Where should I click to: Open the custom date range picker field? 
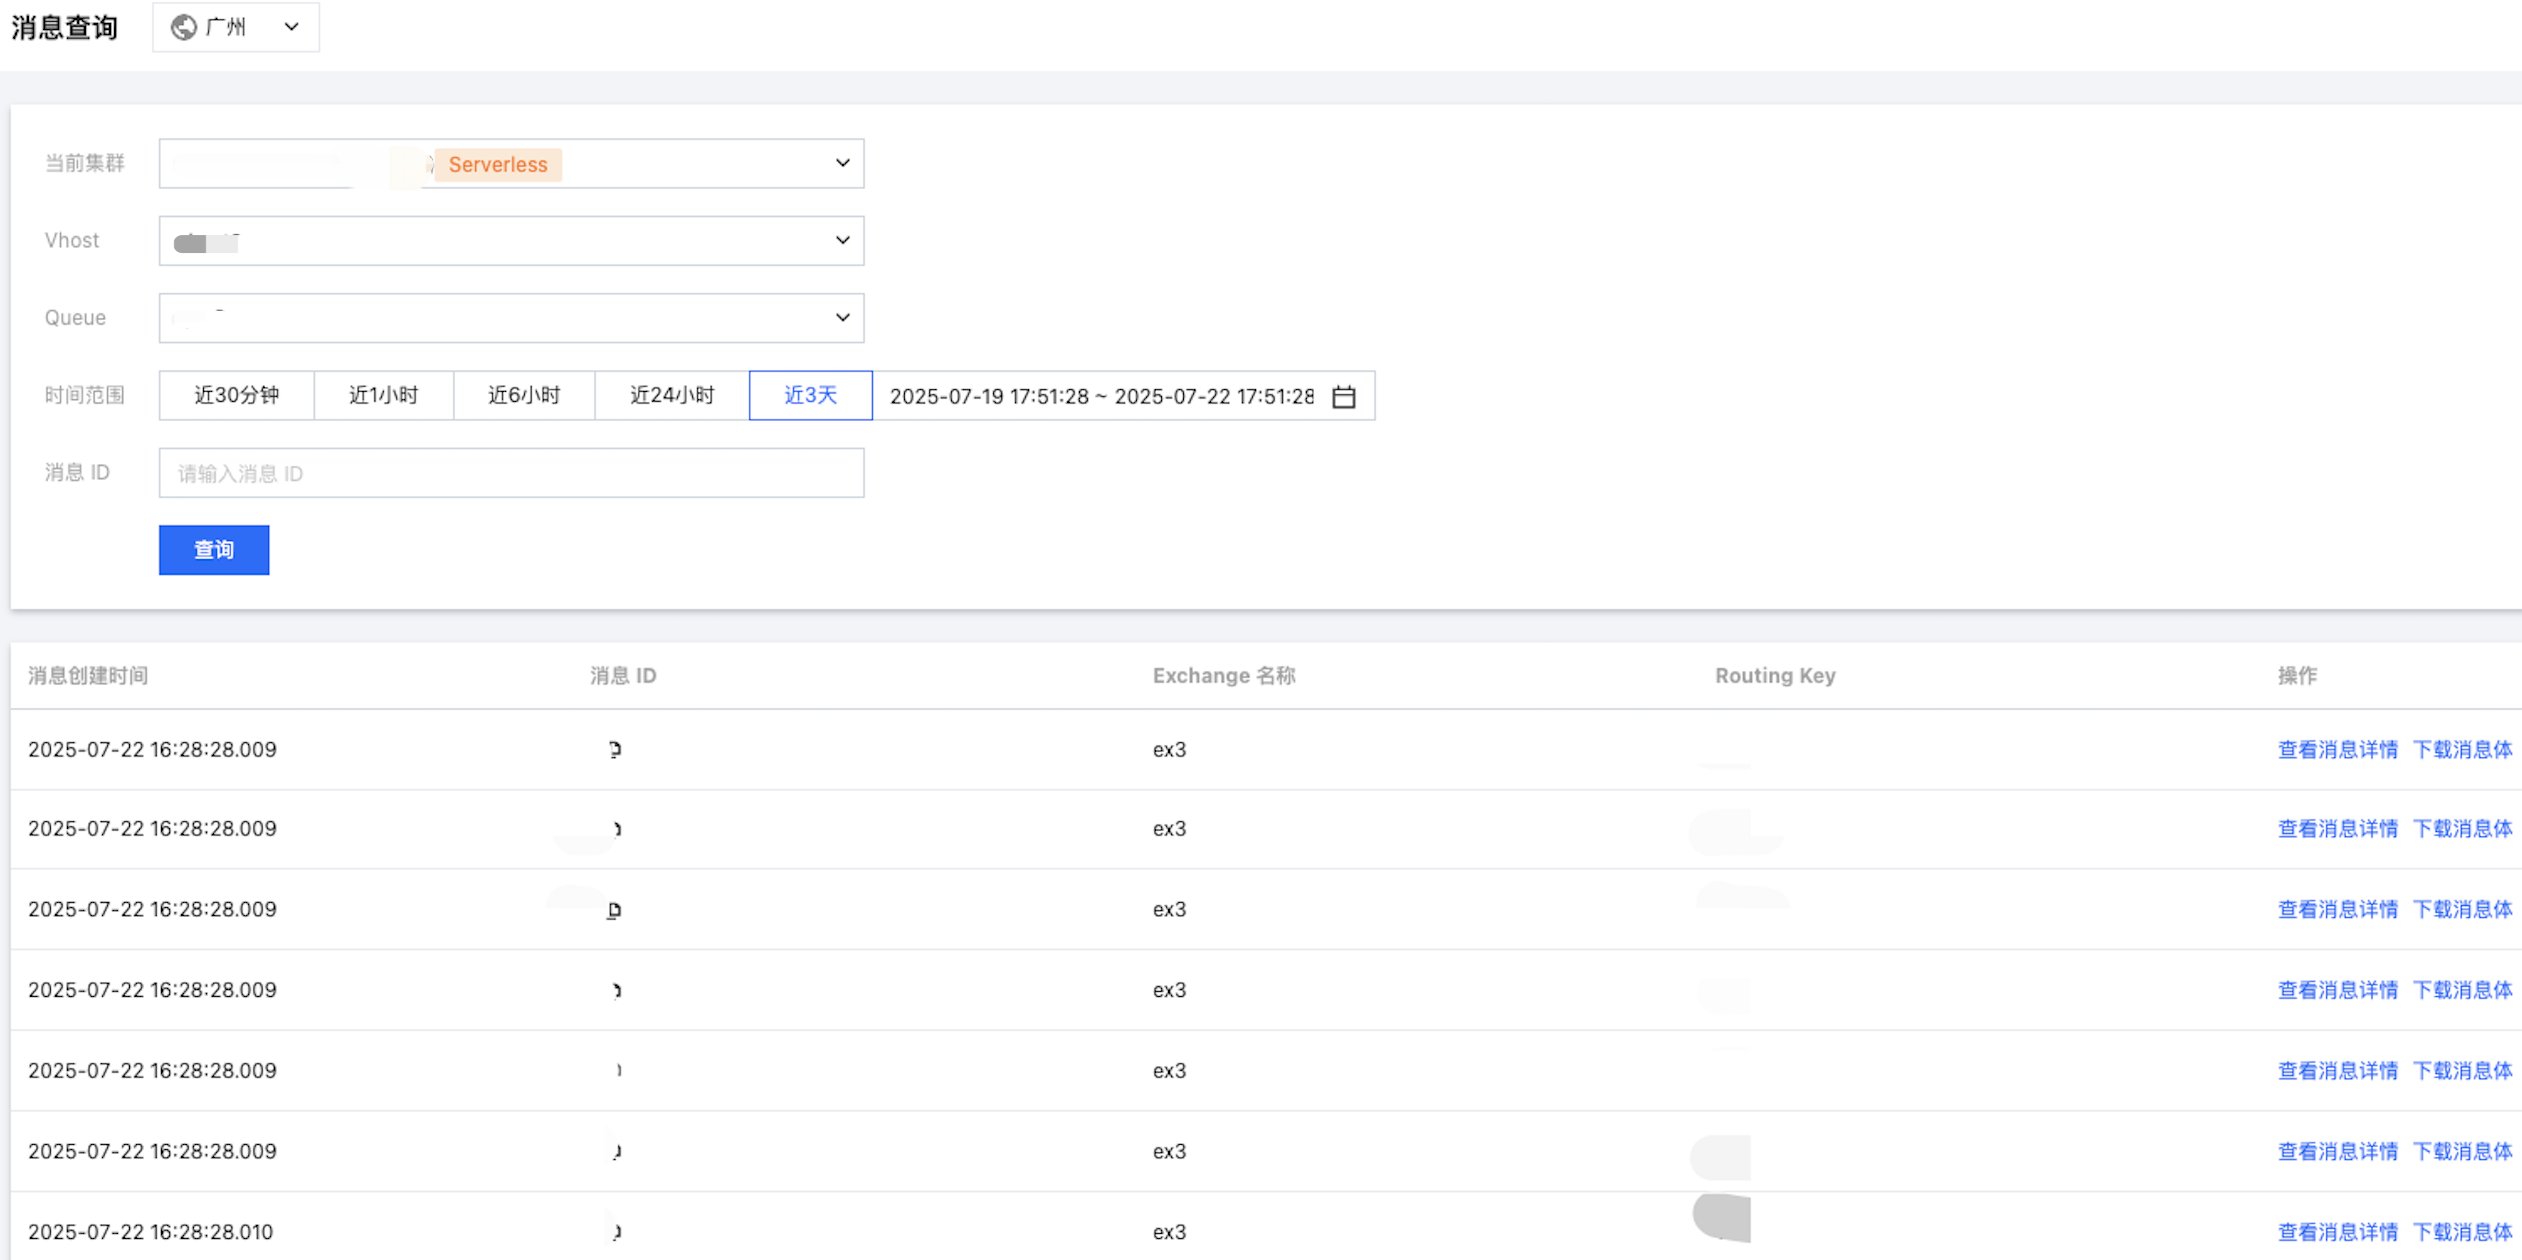tap(1100, 396)
